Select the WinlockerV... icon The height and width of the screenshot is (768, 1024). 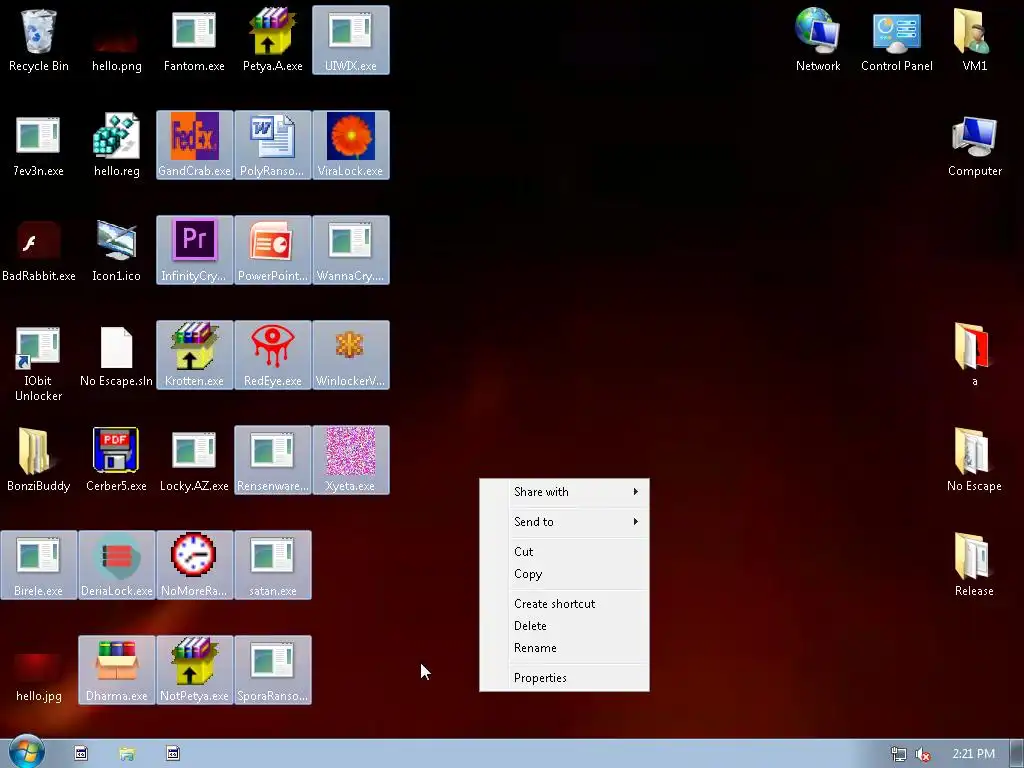[351, 355]
